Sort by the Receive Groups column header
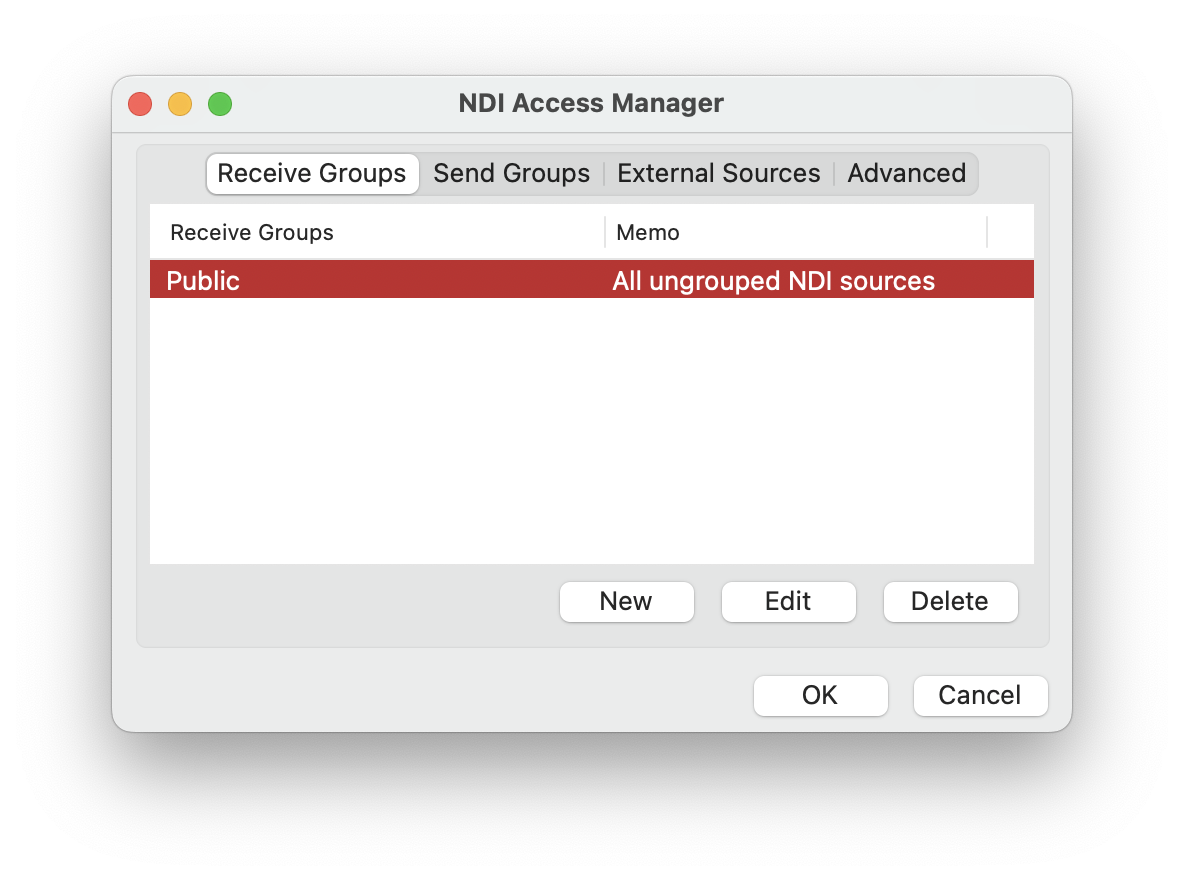Image resolution: width=1184 pixels, height=880 pixels. pos(252,232)
